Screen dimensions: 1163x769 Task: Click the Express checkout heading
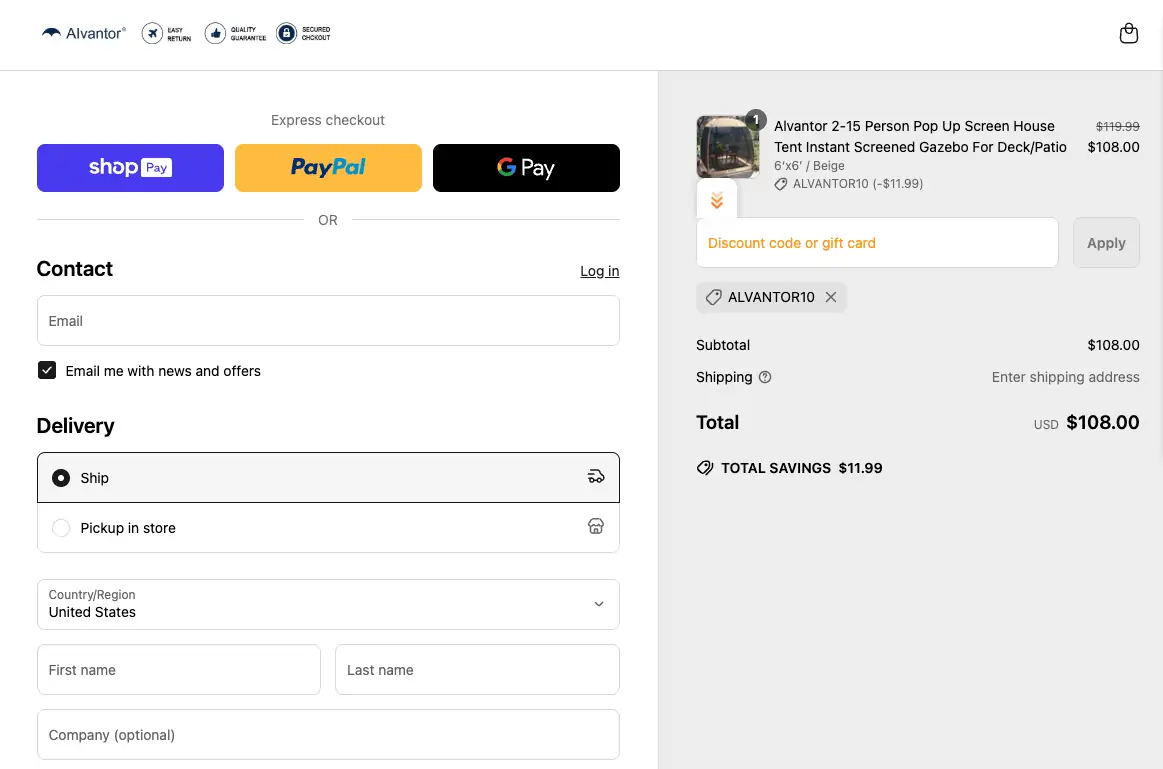pos(328,120)
